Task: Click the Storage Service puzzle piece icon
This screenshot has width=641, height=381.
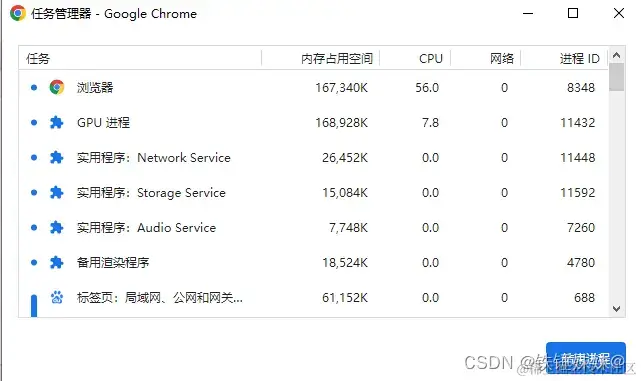Action: point(56,193)
